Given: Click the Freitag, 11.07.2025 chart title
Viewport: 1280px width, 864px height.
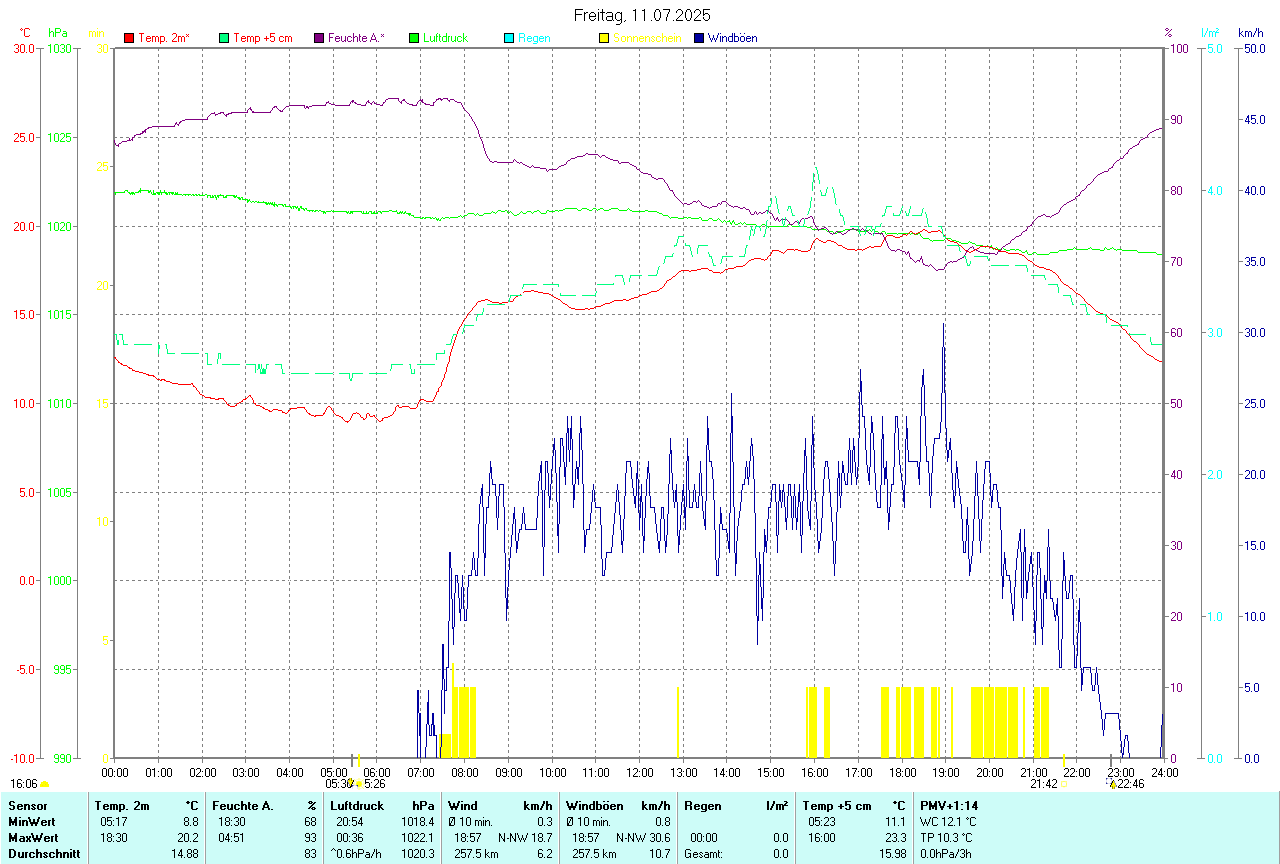Looking at the screenshot, I should pos(642,15).
